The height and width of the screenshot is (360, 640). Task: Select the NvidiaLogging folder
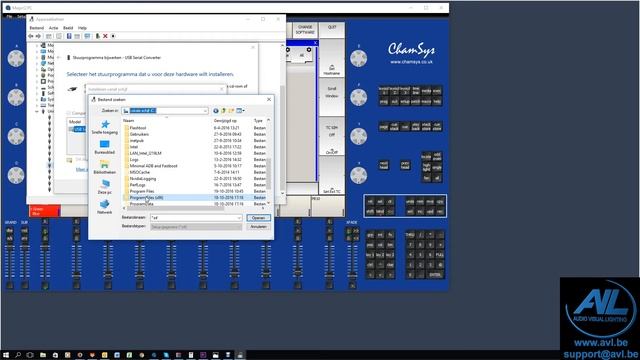coord(143,179)
